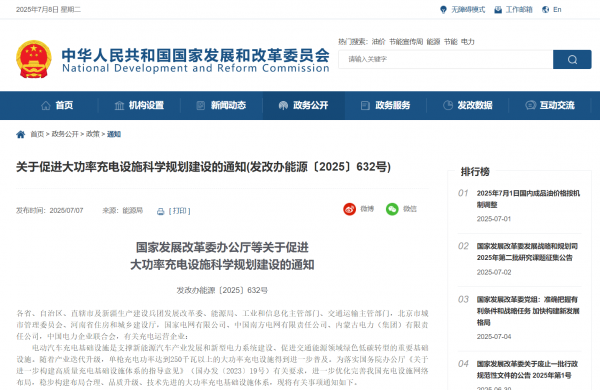Click the article headline about 大功率充电设施

(x=204, y=167)
